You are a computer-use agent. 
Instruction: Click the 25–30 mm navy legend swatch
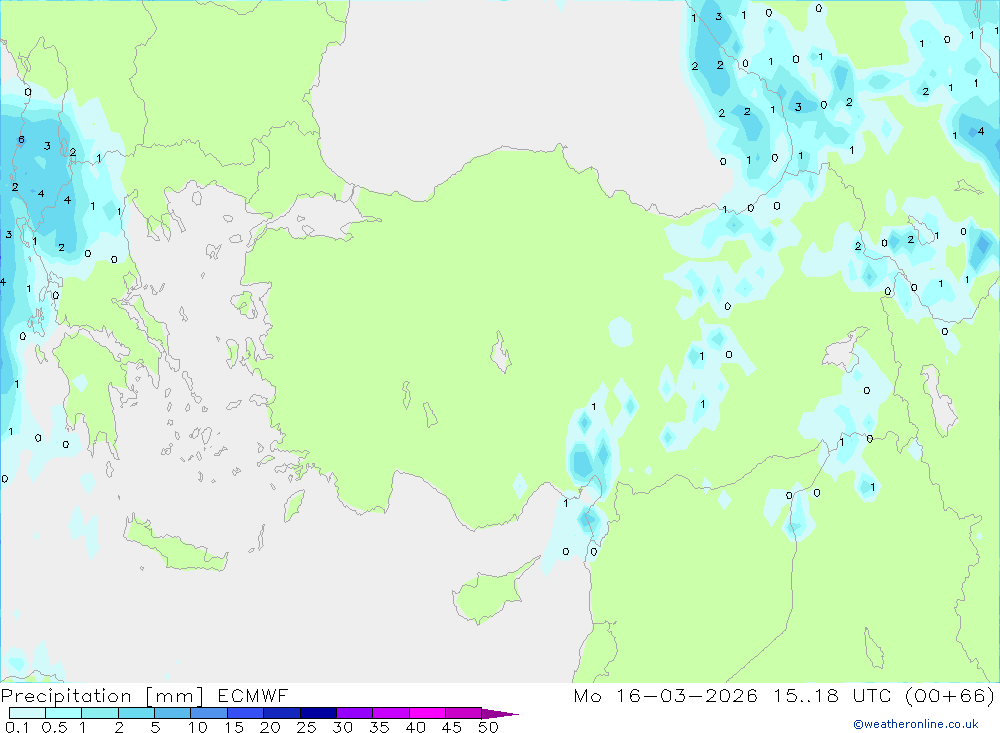(318, 713)
